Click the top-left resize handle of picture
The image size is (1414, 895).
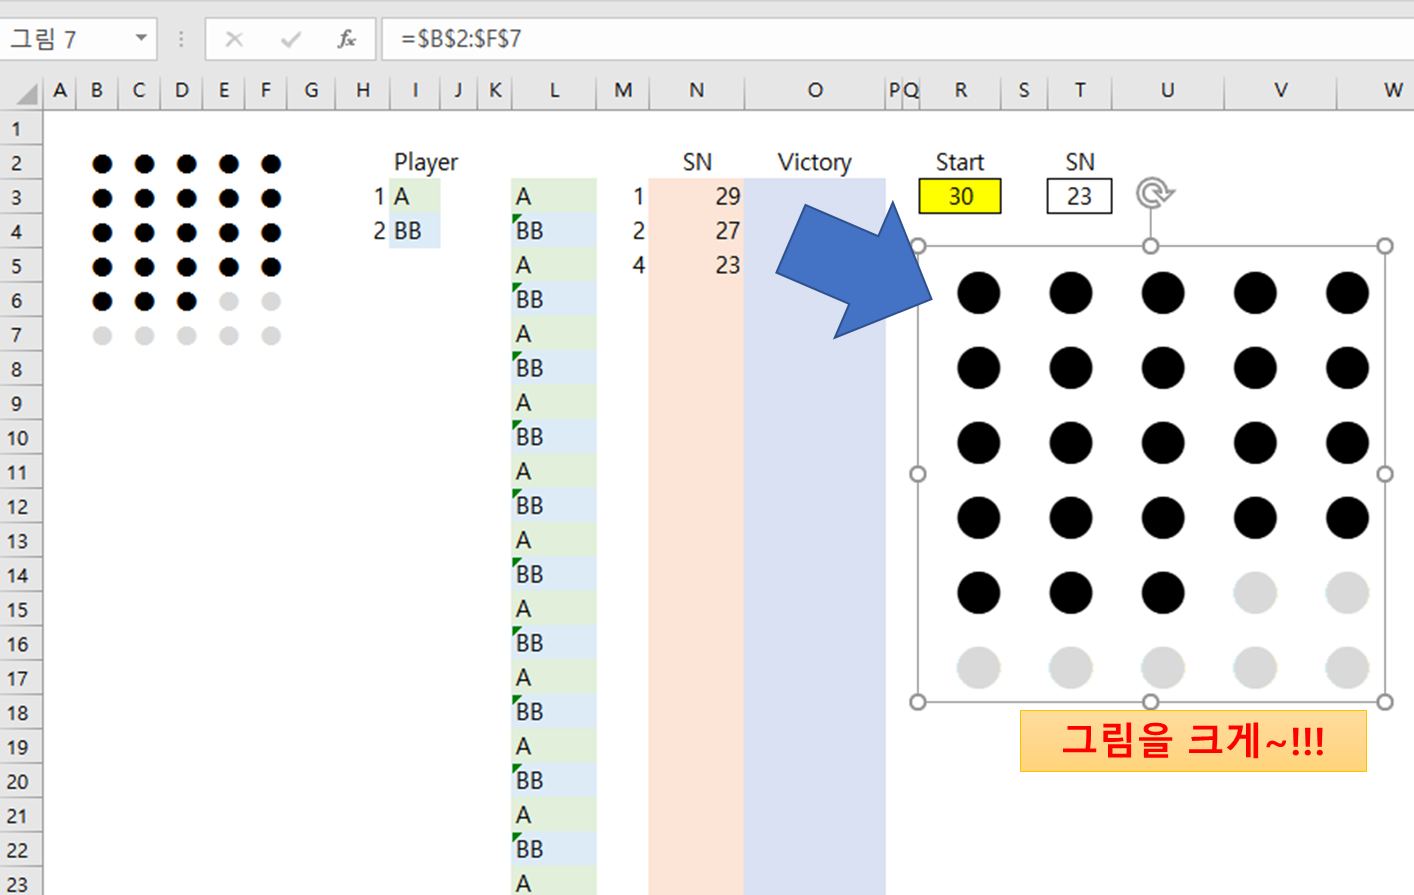point(918,246)
